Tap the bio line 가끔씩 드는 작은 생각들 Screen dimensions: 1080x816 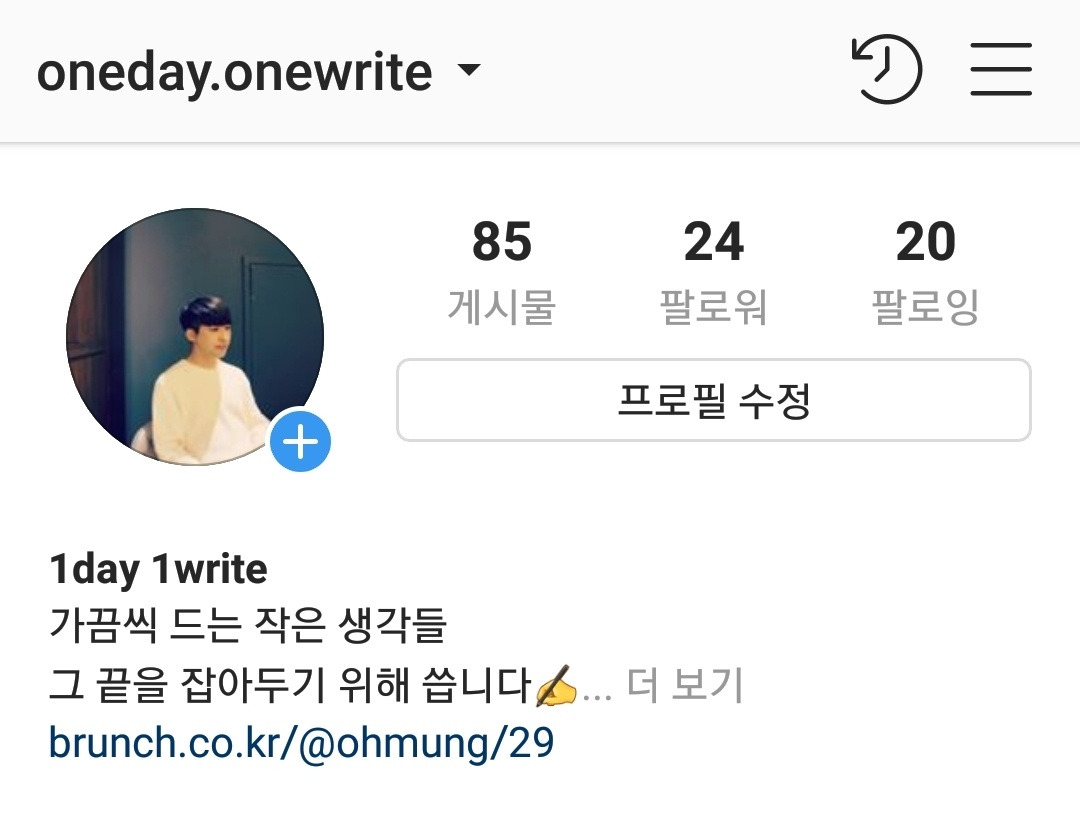(249, 625)
